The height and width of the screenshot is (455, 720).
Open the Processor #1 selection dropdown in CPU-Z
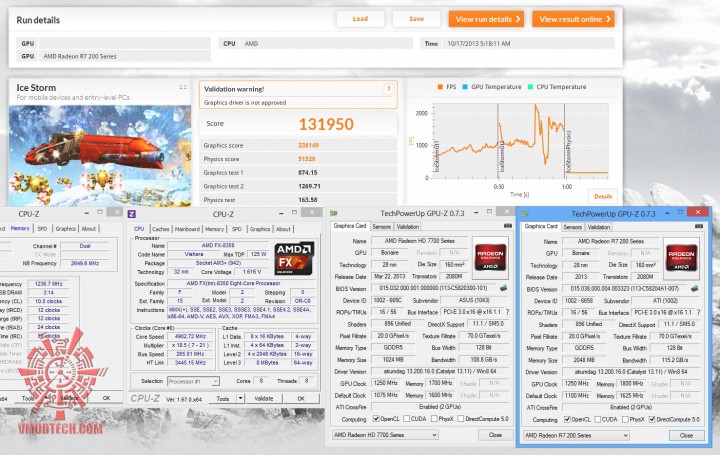[193, 381]
